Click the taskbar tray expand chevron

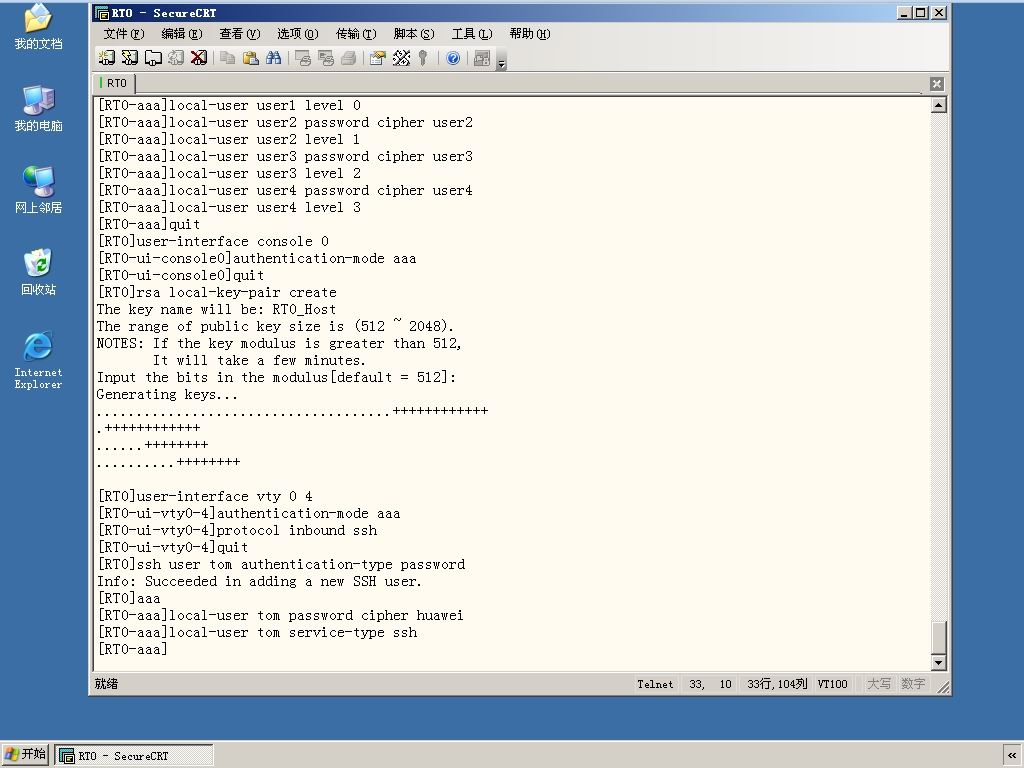pos(1012,755)
